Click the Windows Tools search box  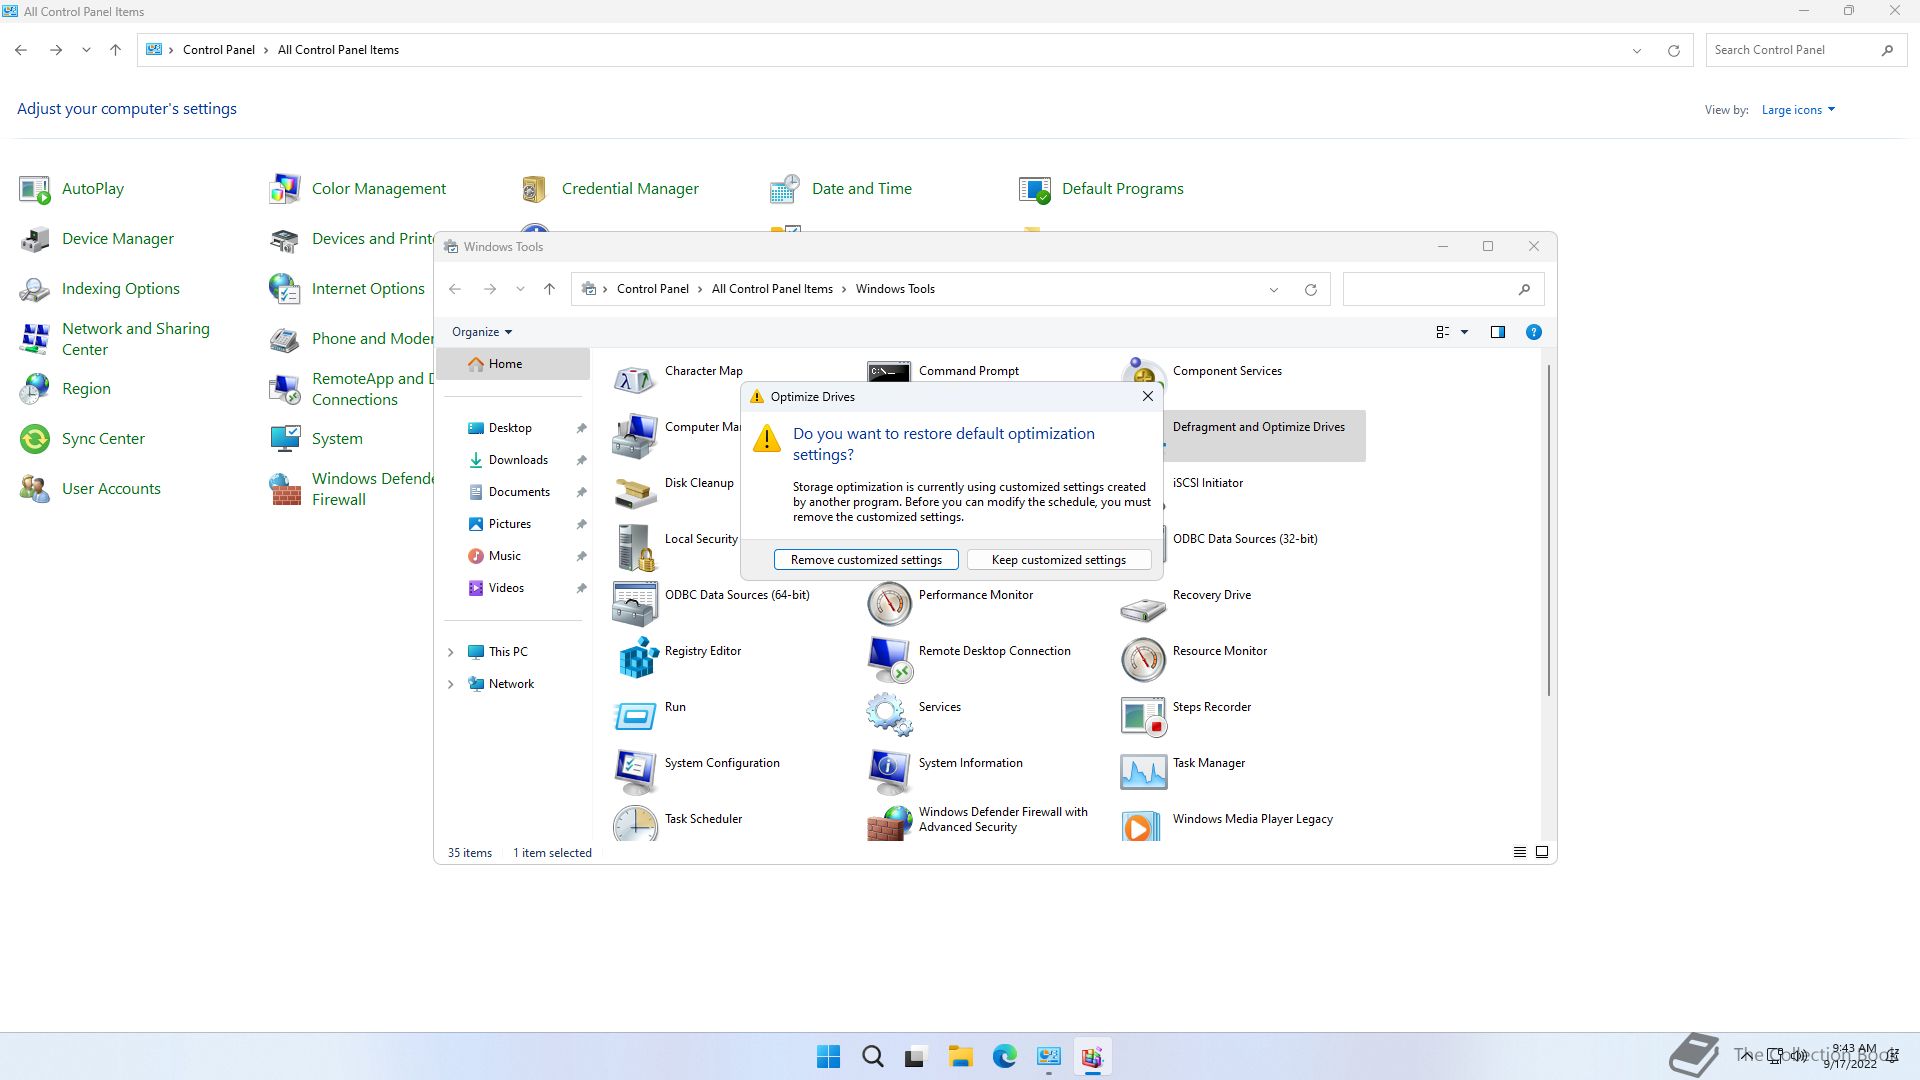pos(1443,289)
